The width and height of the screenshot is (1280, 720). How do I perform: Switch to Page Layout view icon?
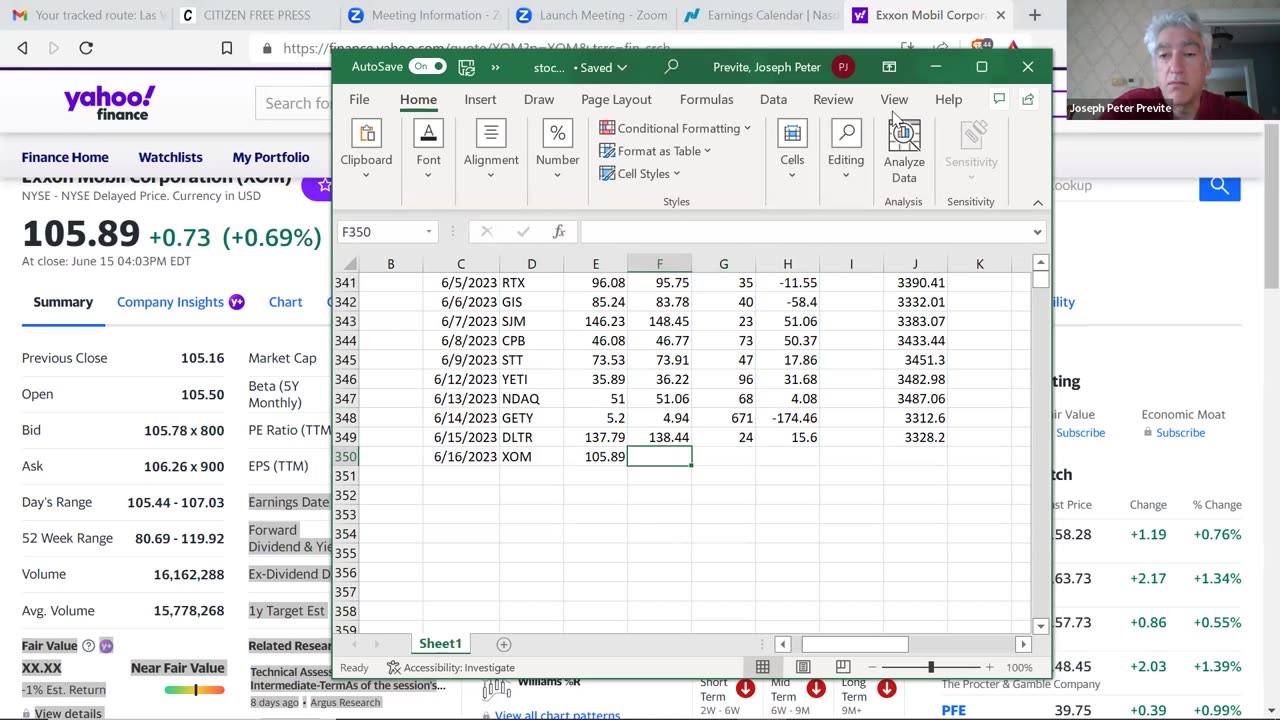coord(803,668)
